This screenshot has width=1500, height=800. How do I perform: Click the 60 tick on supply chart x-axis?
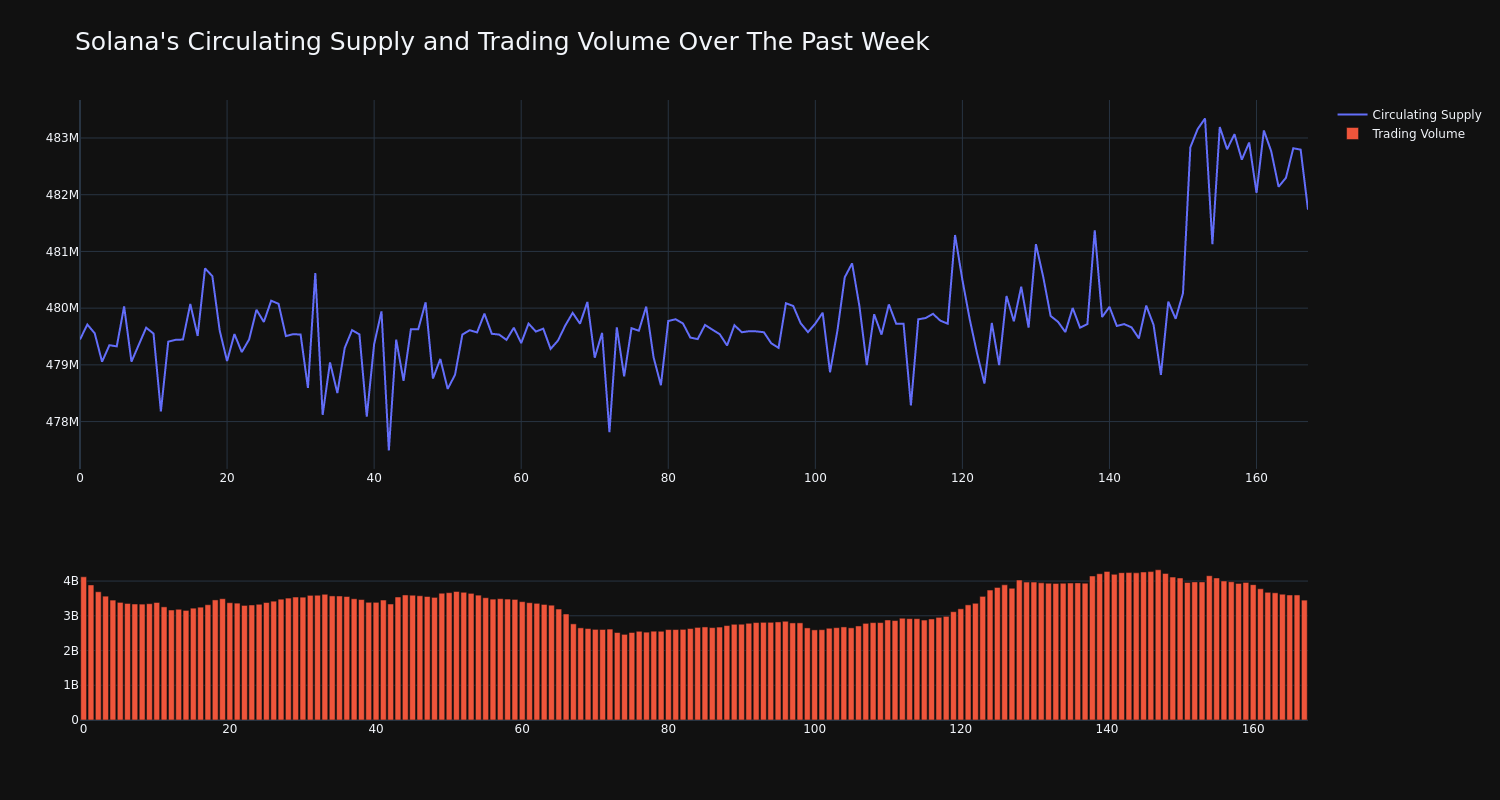pyautogui.click(x=521, y=478)
